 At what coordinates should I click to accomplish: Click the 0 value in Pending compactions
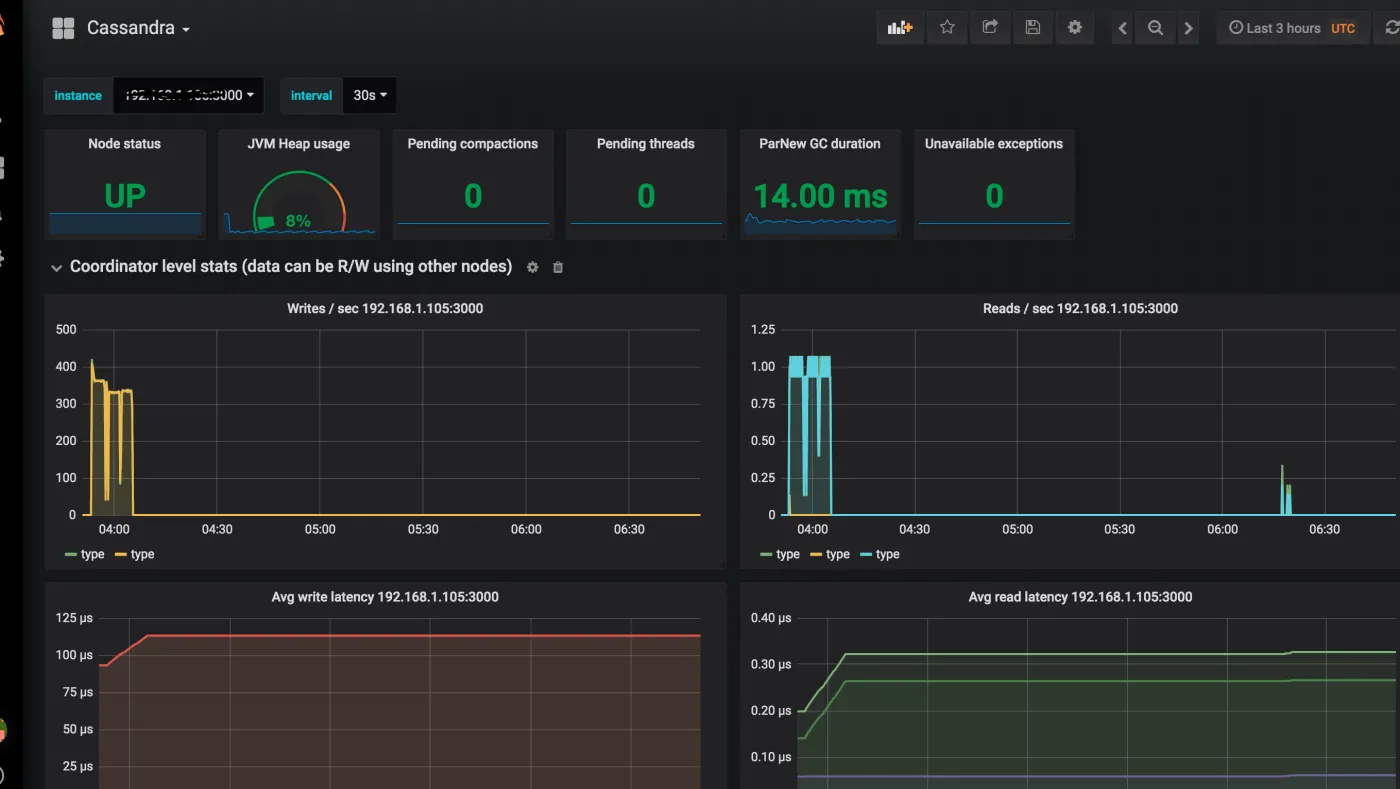(x=473, y=196)
